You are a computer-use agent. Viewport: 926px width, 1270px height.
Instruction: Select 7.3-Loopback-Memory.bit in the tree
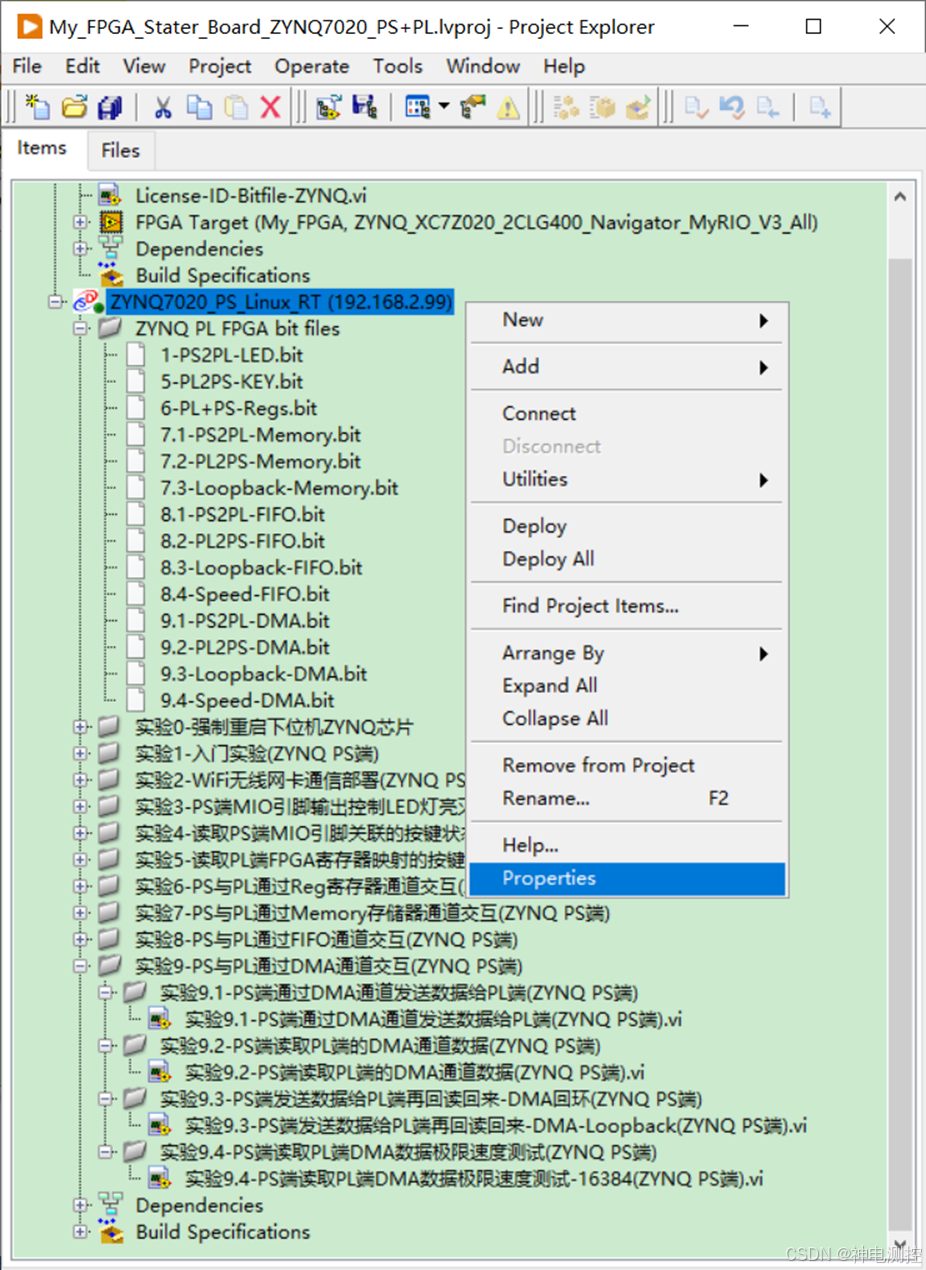pyautogui.click(x=279, y=488)
